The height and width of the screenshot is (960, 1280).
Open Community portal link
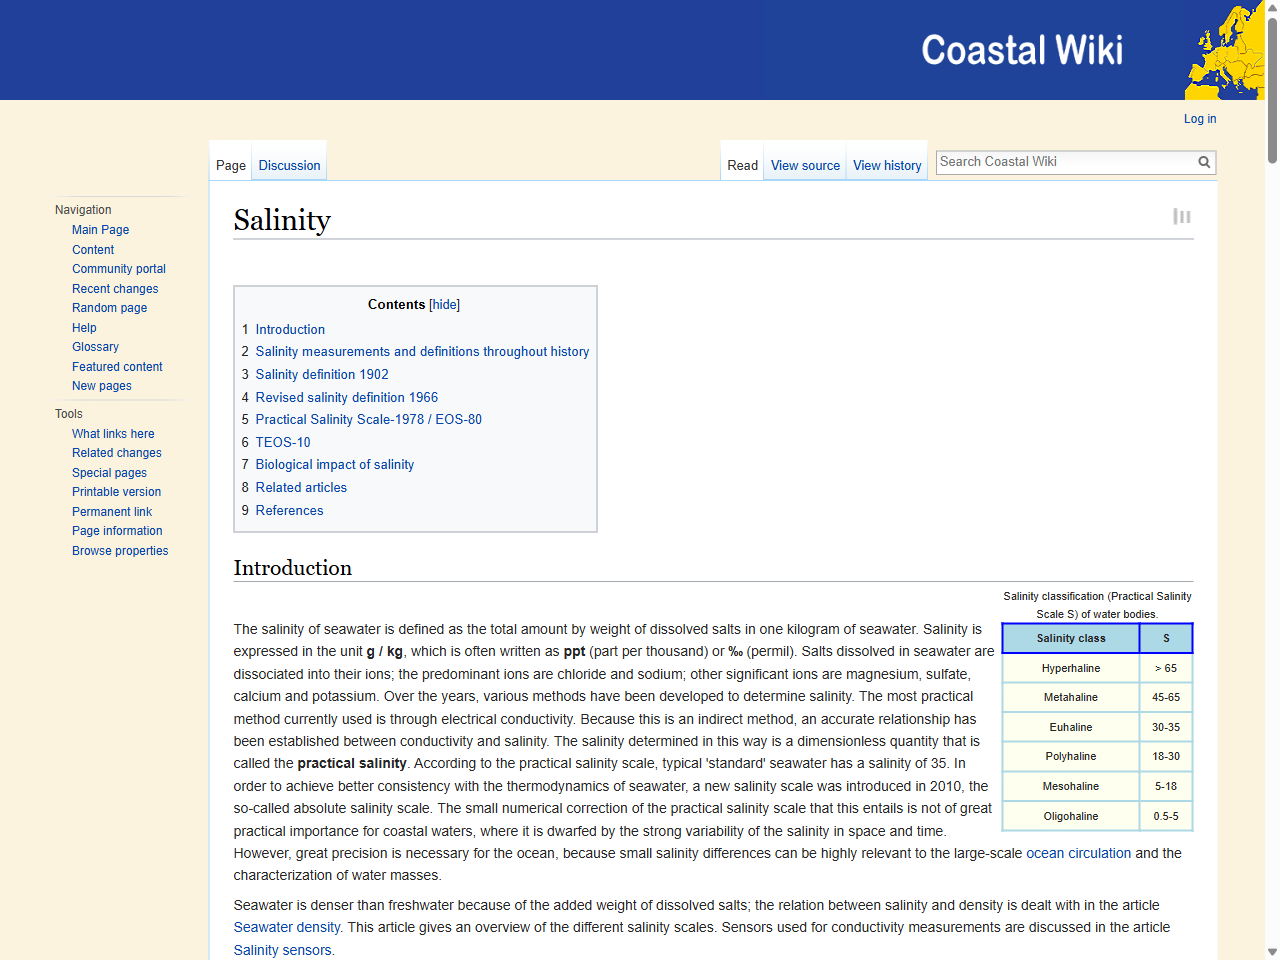click(119, 269)
